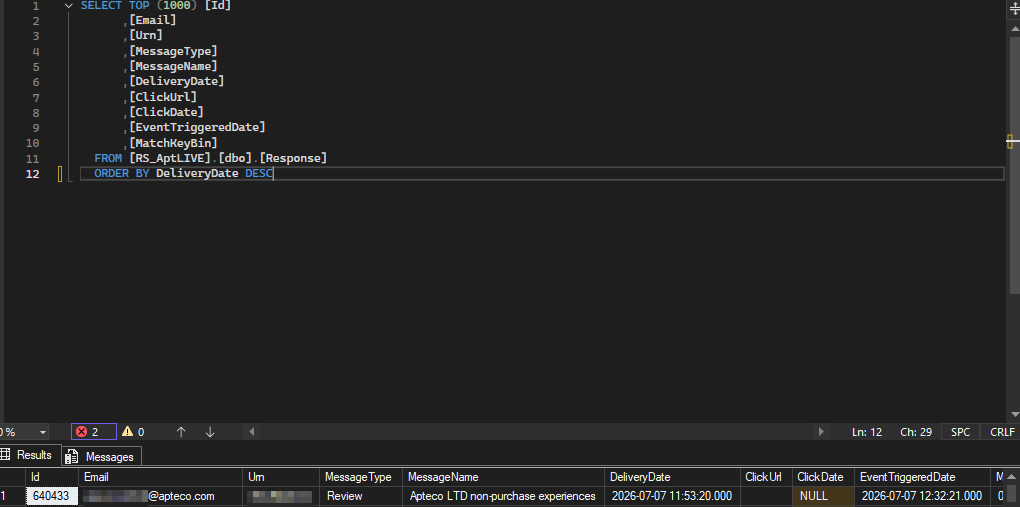Click the yellow change marker beside line 12

click(x=60, y=174)
